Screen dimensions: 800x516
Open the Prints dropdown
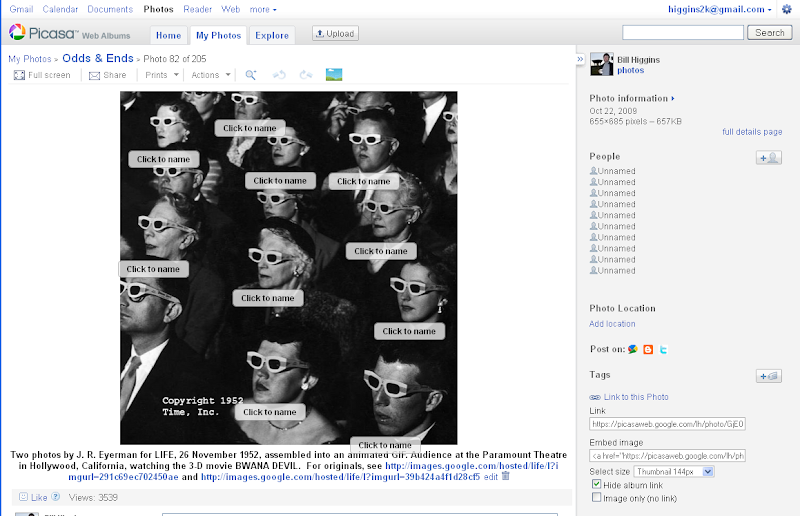(162, 75)
